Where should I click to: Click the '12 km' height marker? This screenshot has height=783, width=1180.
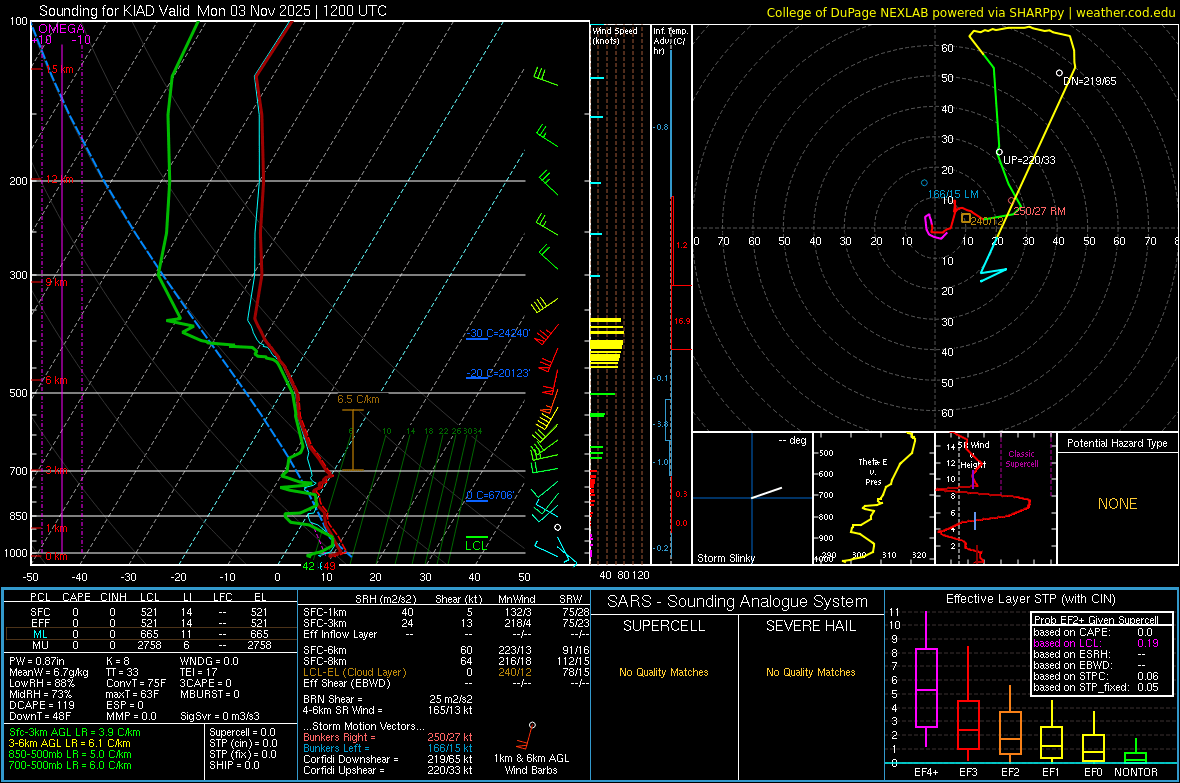[x=59, y=179]
